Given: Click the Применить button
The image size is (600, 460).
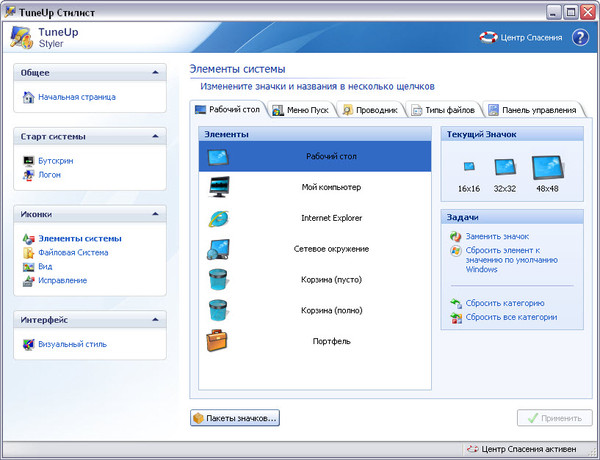Looking at the screenshot, I should tap(555, 418).
